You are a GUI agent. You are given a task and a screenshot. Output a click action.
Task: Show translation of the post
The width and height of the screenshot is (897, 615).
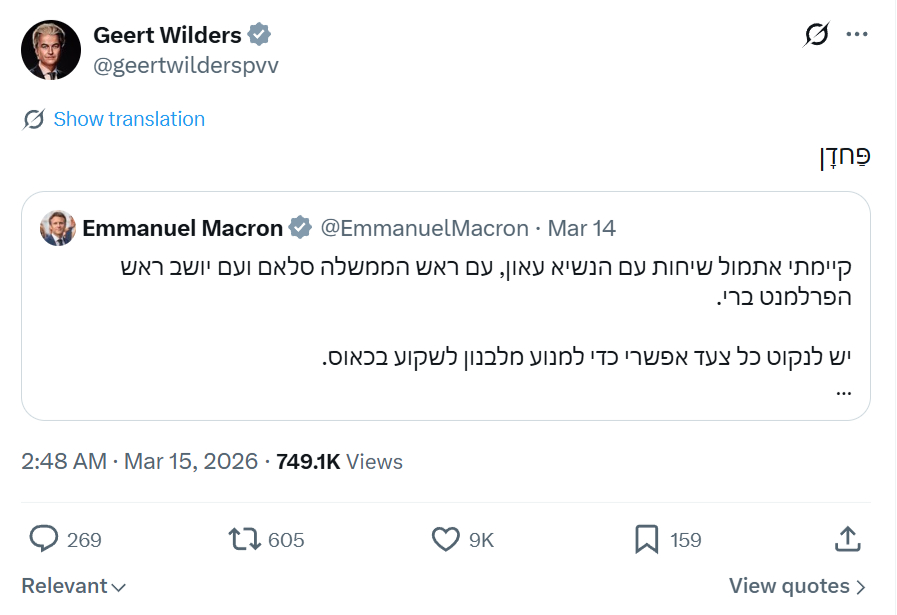[x=129, y=119]
